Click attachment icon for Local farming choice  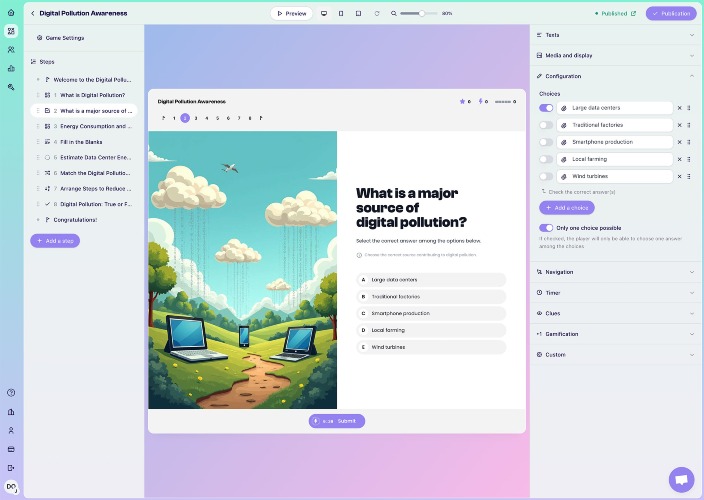click(564, 159)
